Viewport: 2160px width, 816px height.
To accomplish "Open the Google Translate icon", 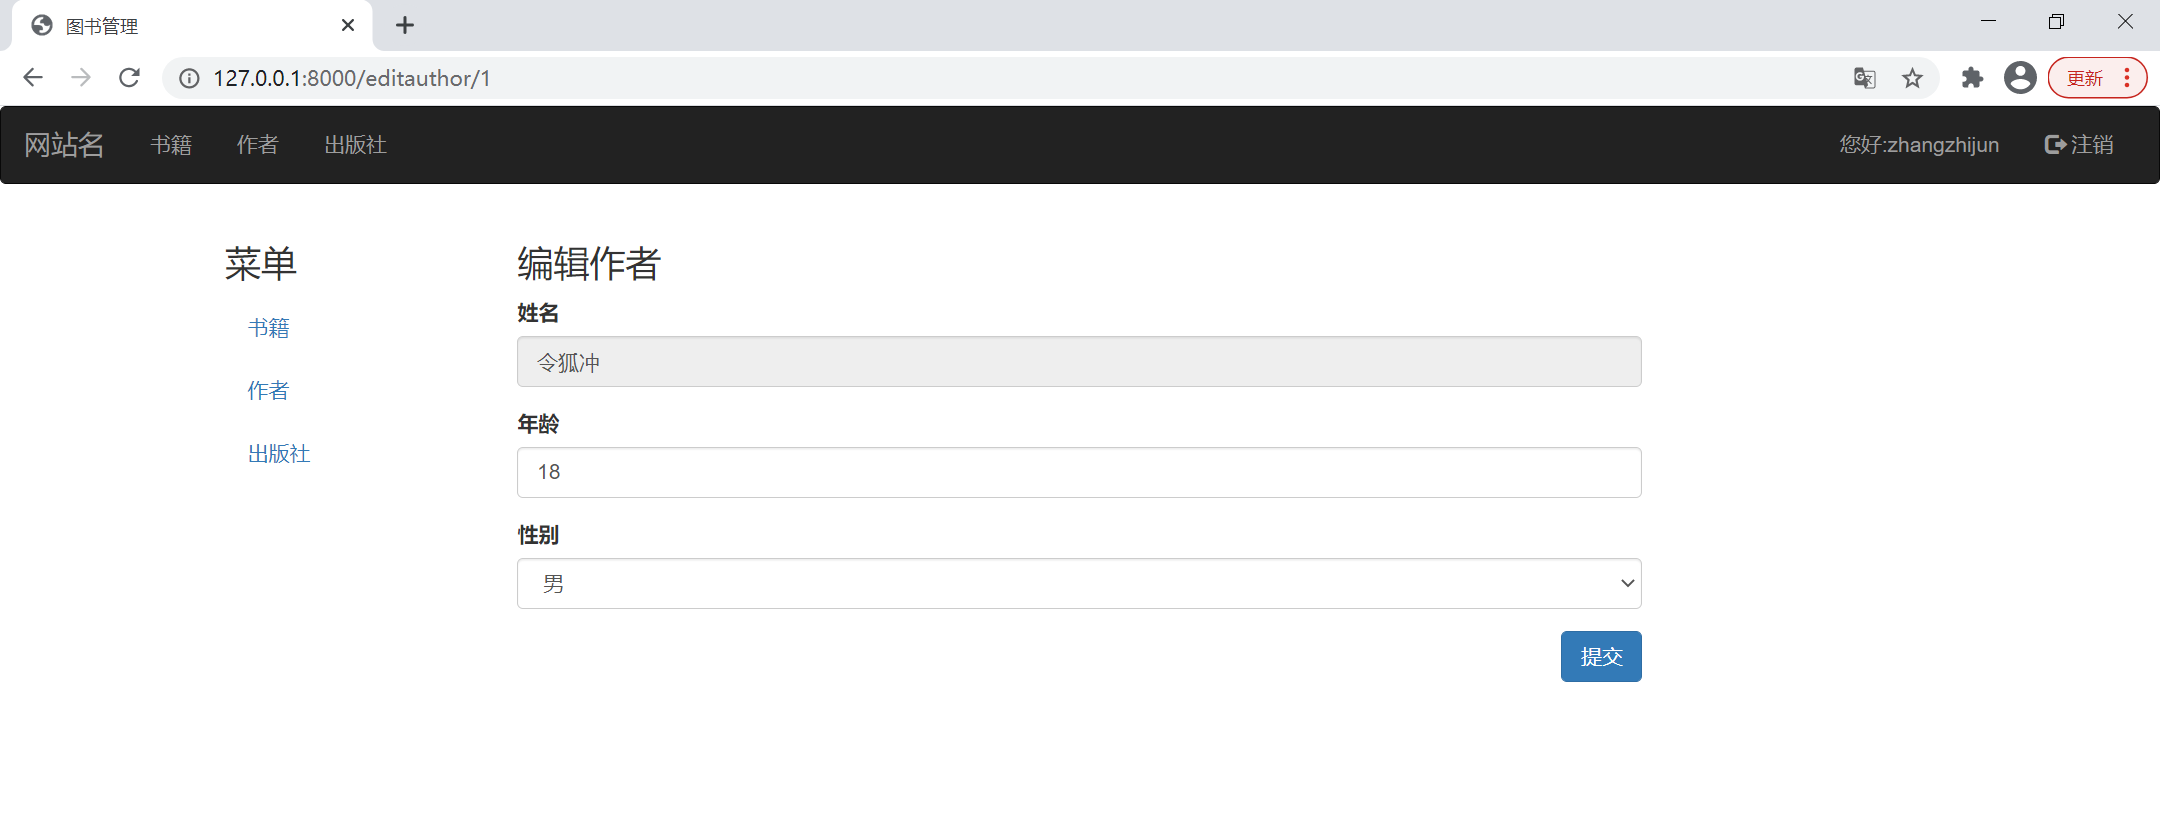I will 1864,78.
